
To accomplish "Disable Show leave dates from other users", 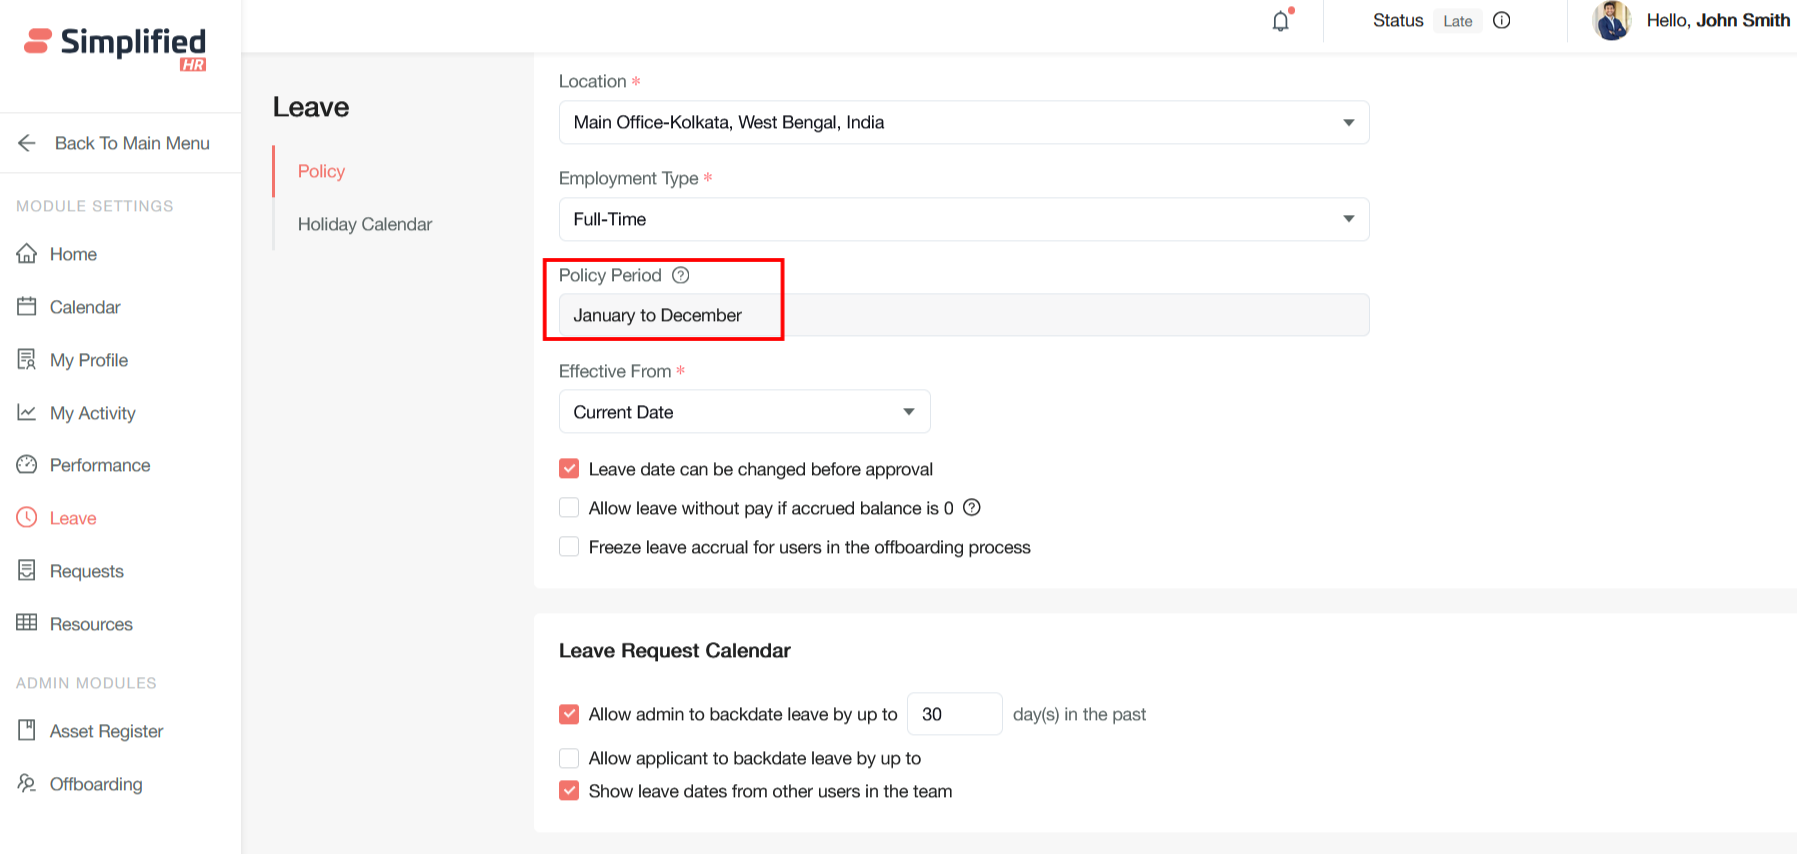I will pyautogui.click(x=569, y=791).
